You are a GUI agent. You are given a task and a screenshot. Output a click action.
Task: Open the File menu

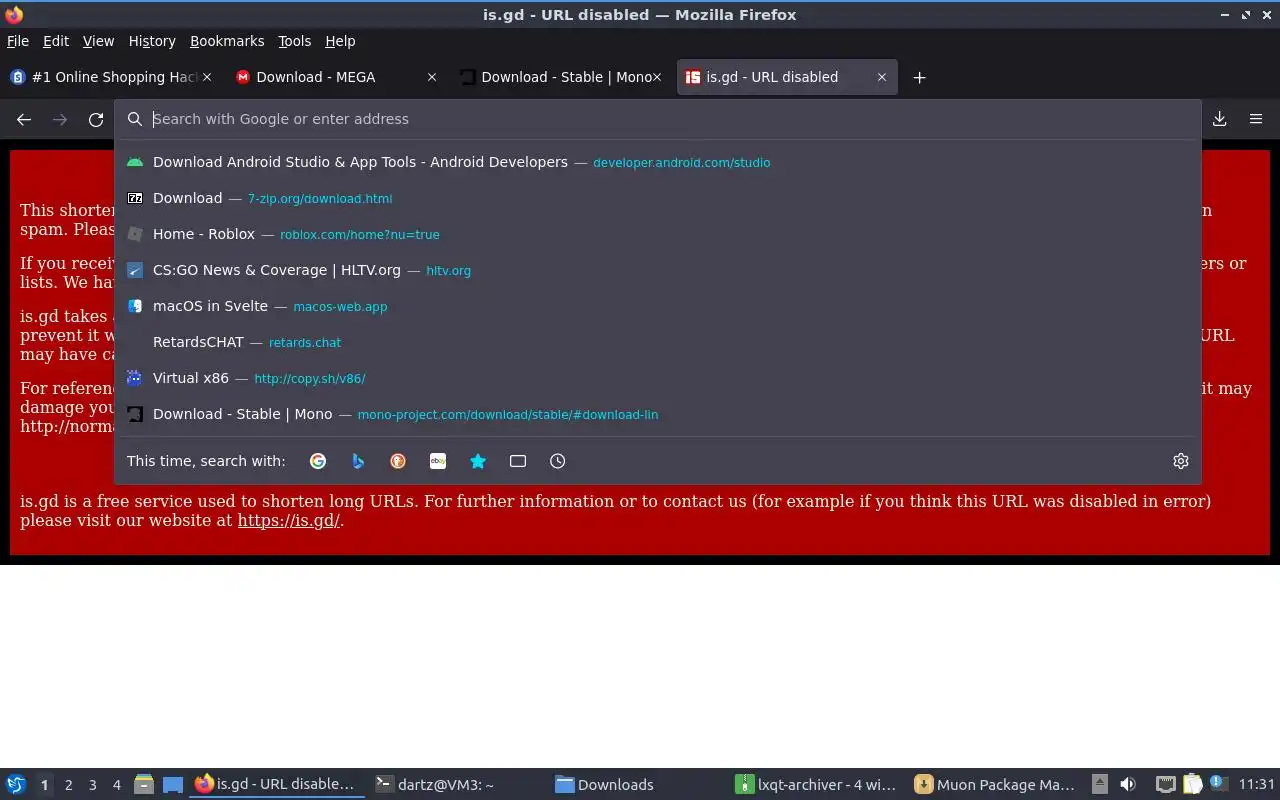18,41
